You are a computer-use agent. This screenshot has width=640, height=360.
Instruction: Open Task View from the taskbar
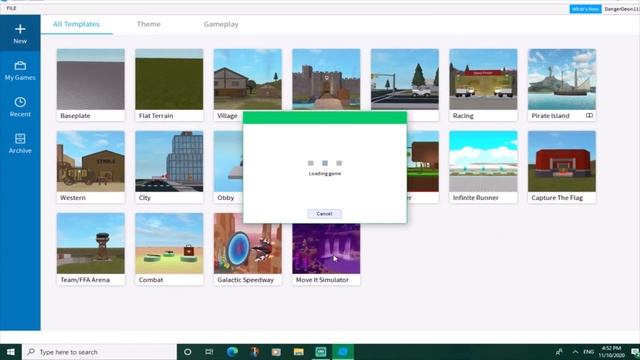[209, 352]
